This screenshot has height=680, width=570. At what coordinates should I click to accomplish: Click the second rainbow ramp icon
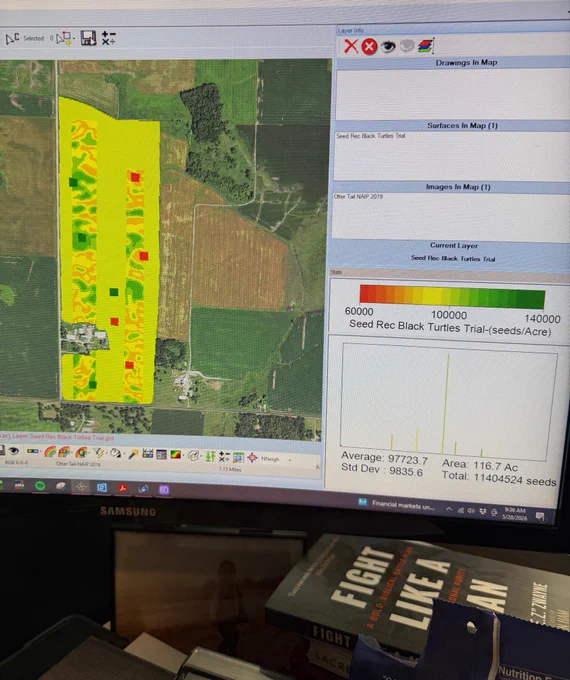(x=64, y=451)
